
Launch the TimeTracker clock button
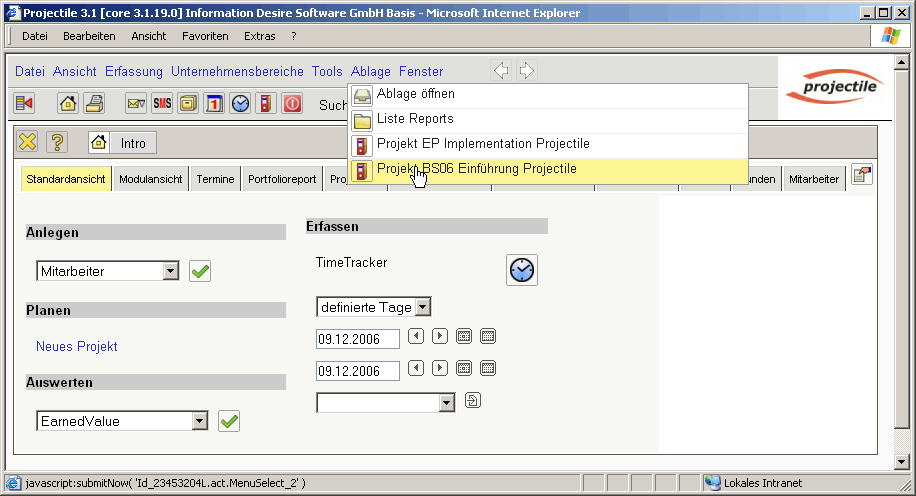point(522,270)
